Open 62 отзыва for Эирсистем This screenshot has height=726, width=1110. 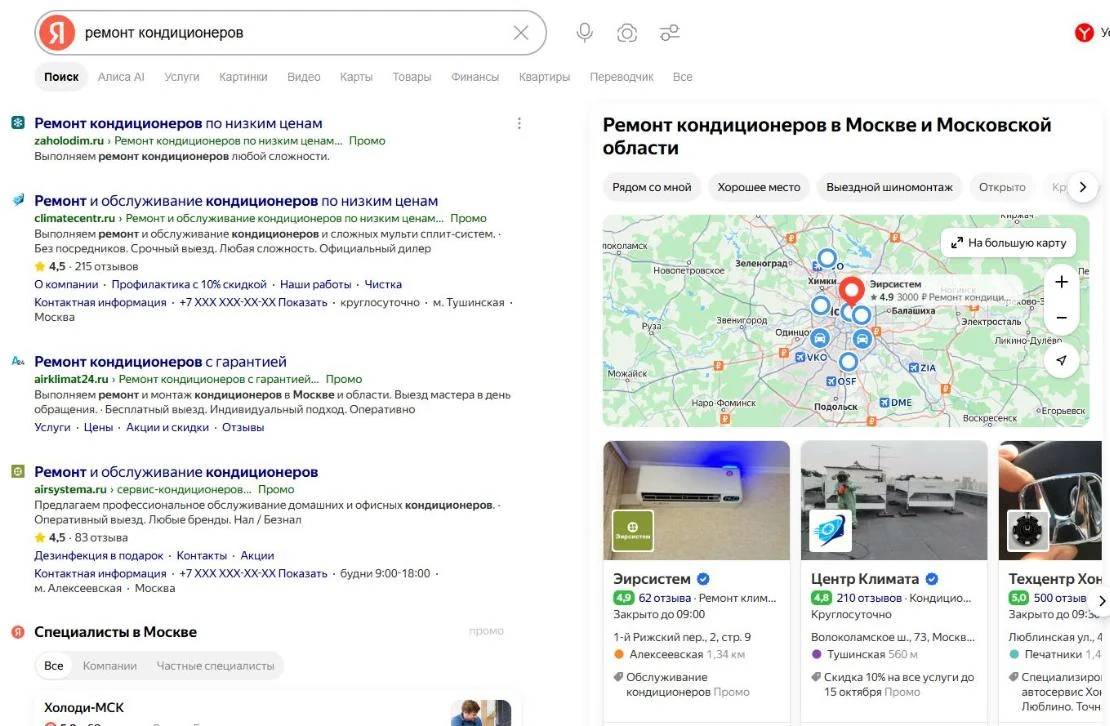click(665, 598)
